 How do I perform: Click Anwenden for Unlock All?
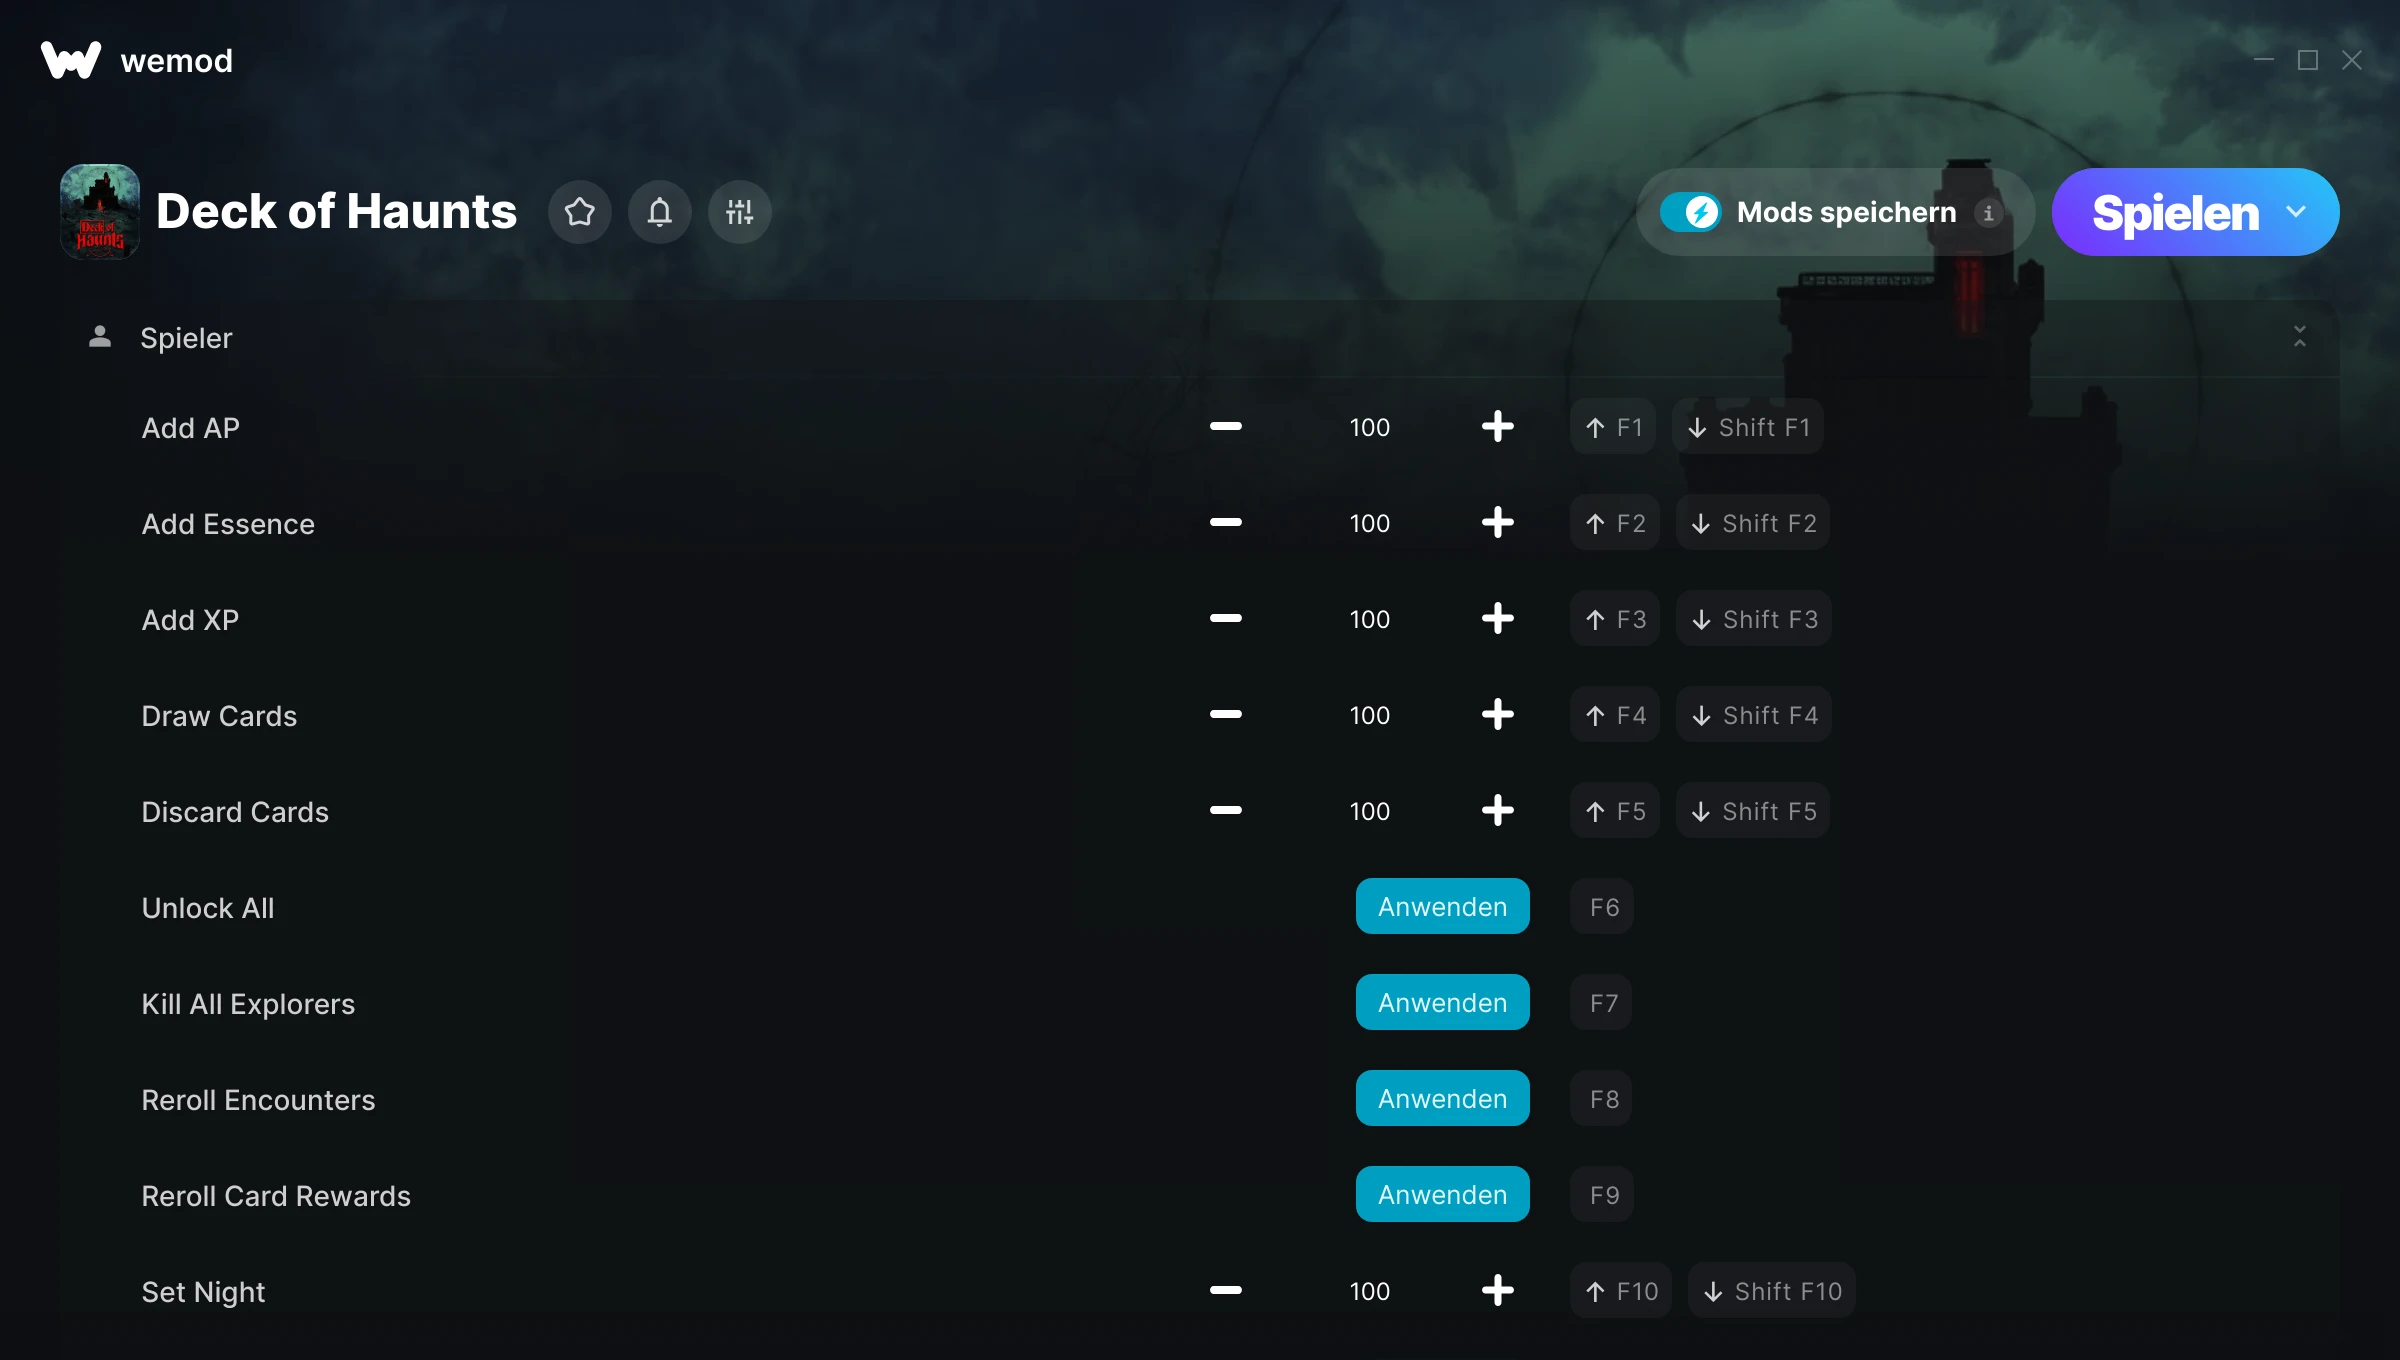[x=1442, y=907]
